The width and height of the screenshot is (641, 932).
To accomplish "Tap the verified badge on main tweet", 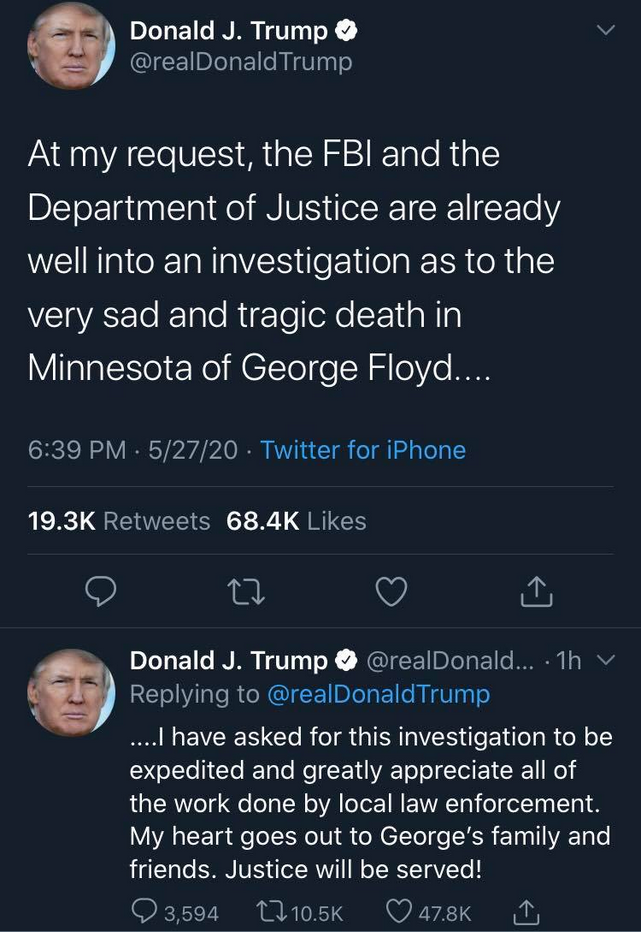I will click(347, 30).
